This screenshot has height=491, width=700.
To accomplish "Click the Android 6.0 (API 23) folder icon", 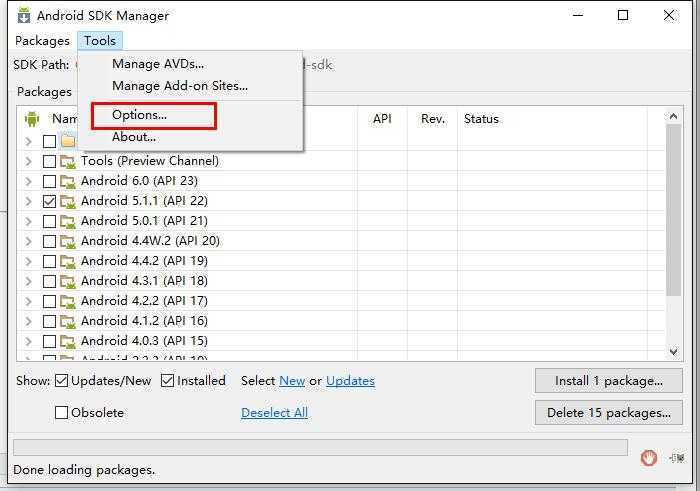I will point(68,181).
